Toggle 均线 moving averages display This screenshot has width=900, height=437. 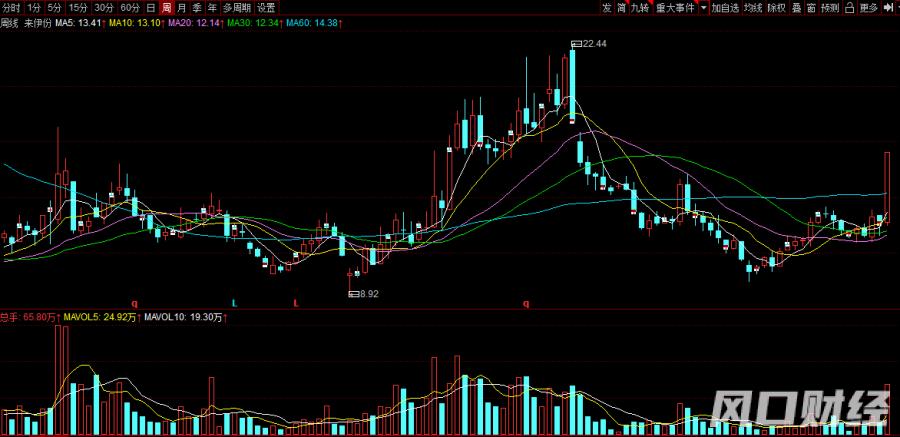tap(752, 8)
